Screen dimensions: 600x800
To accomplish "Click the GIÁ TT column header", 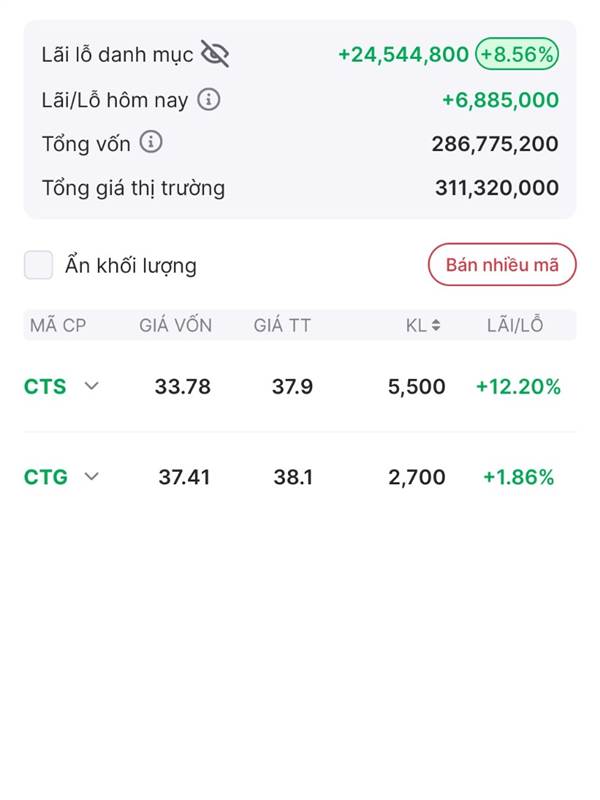I will (x=282, y=325).
